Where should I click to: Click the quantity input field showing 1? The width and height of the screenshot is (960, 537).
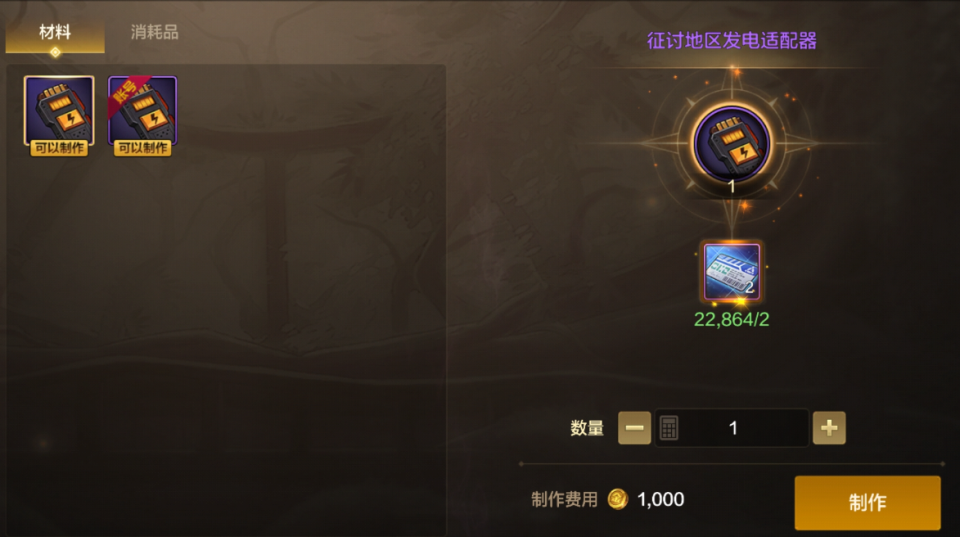click(x=732, y=427)
